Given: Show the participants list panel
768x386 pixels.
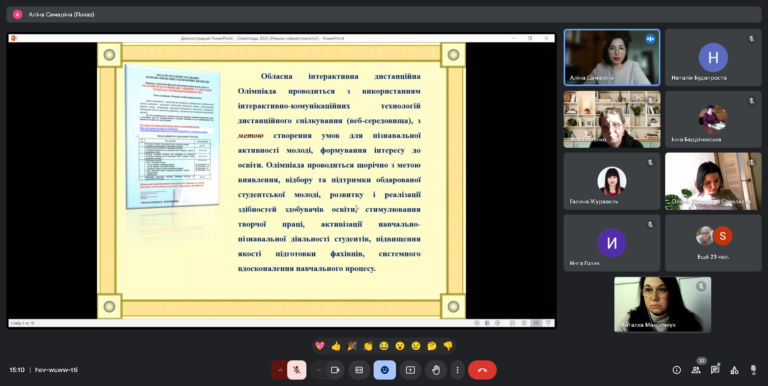Looking at the screenshot, I should tap(696, 370).
